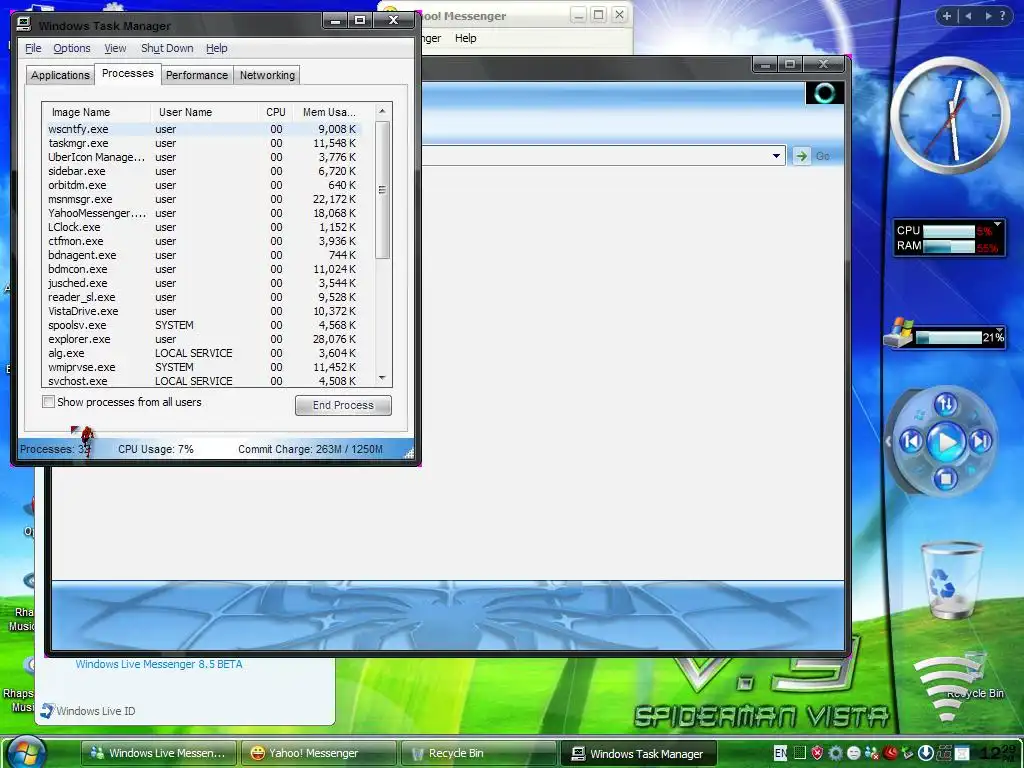This screenshot has height=768, width=1024.
Task: Select spoolsv.exe process row
Action: pyautogui.click(x=202, y=325)
